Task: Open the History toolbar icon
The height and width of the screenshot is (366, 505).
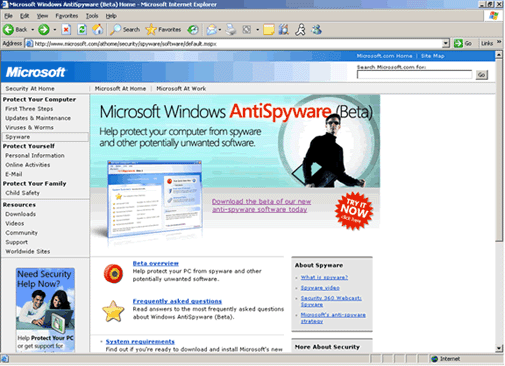Action: (x=193, y=30)
